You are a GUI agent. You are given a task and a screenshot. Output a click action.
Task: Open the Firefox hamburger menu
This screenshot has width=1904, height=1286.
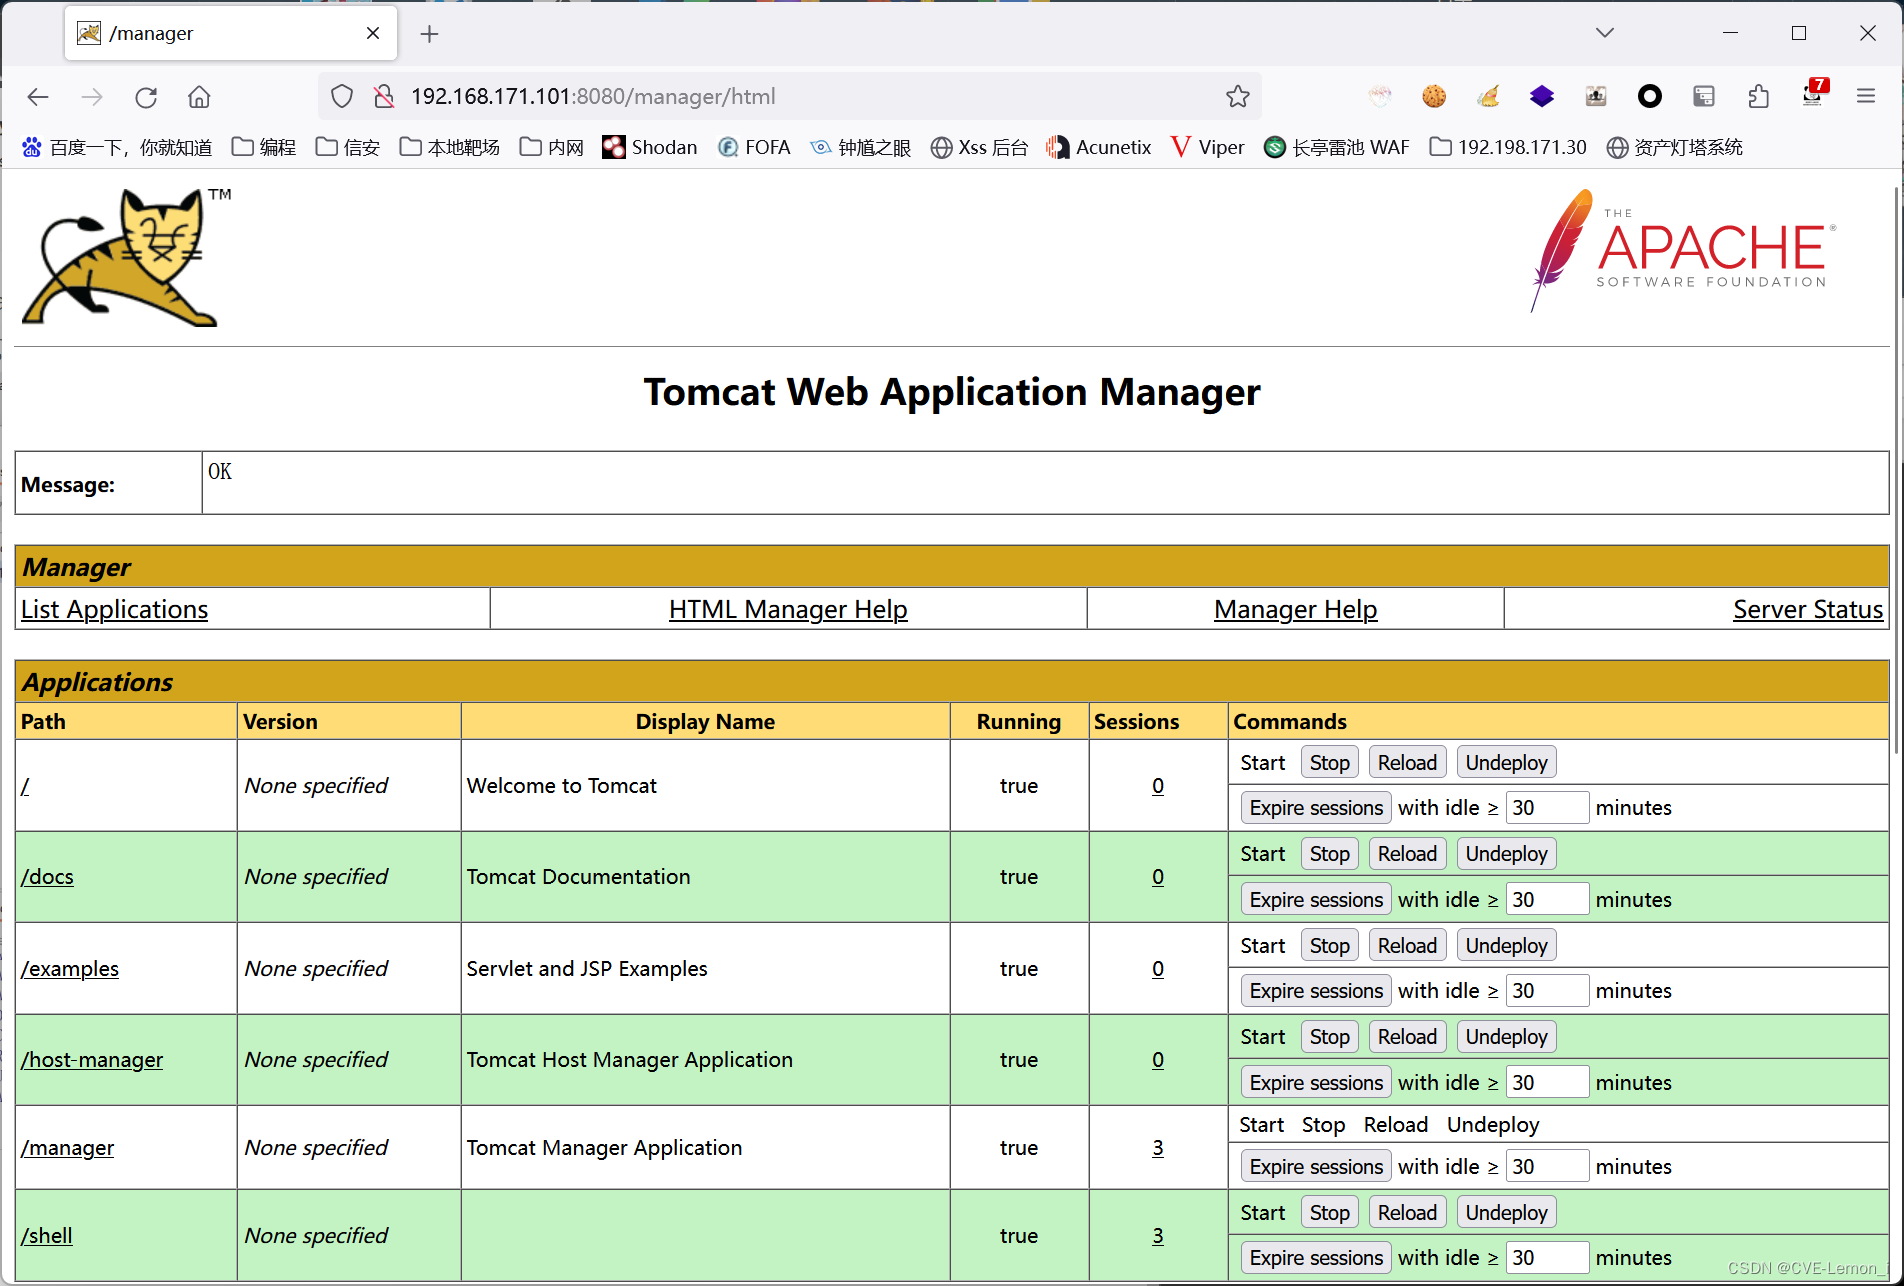click(x=1866, y=96)
